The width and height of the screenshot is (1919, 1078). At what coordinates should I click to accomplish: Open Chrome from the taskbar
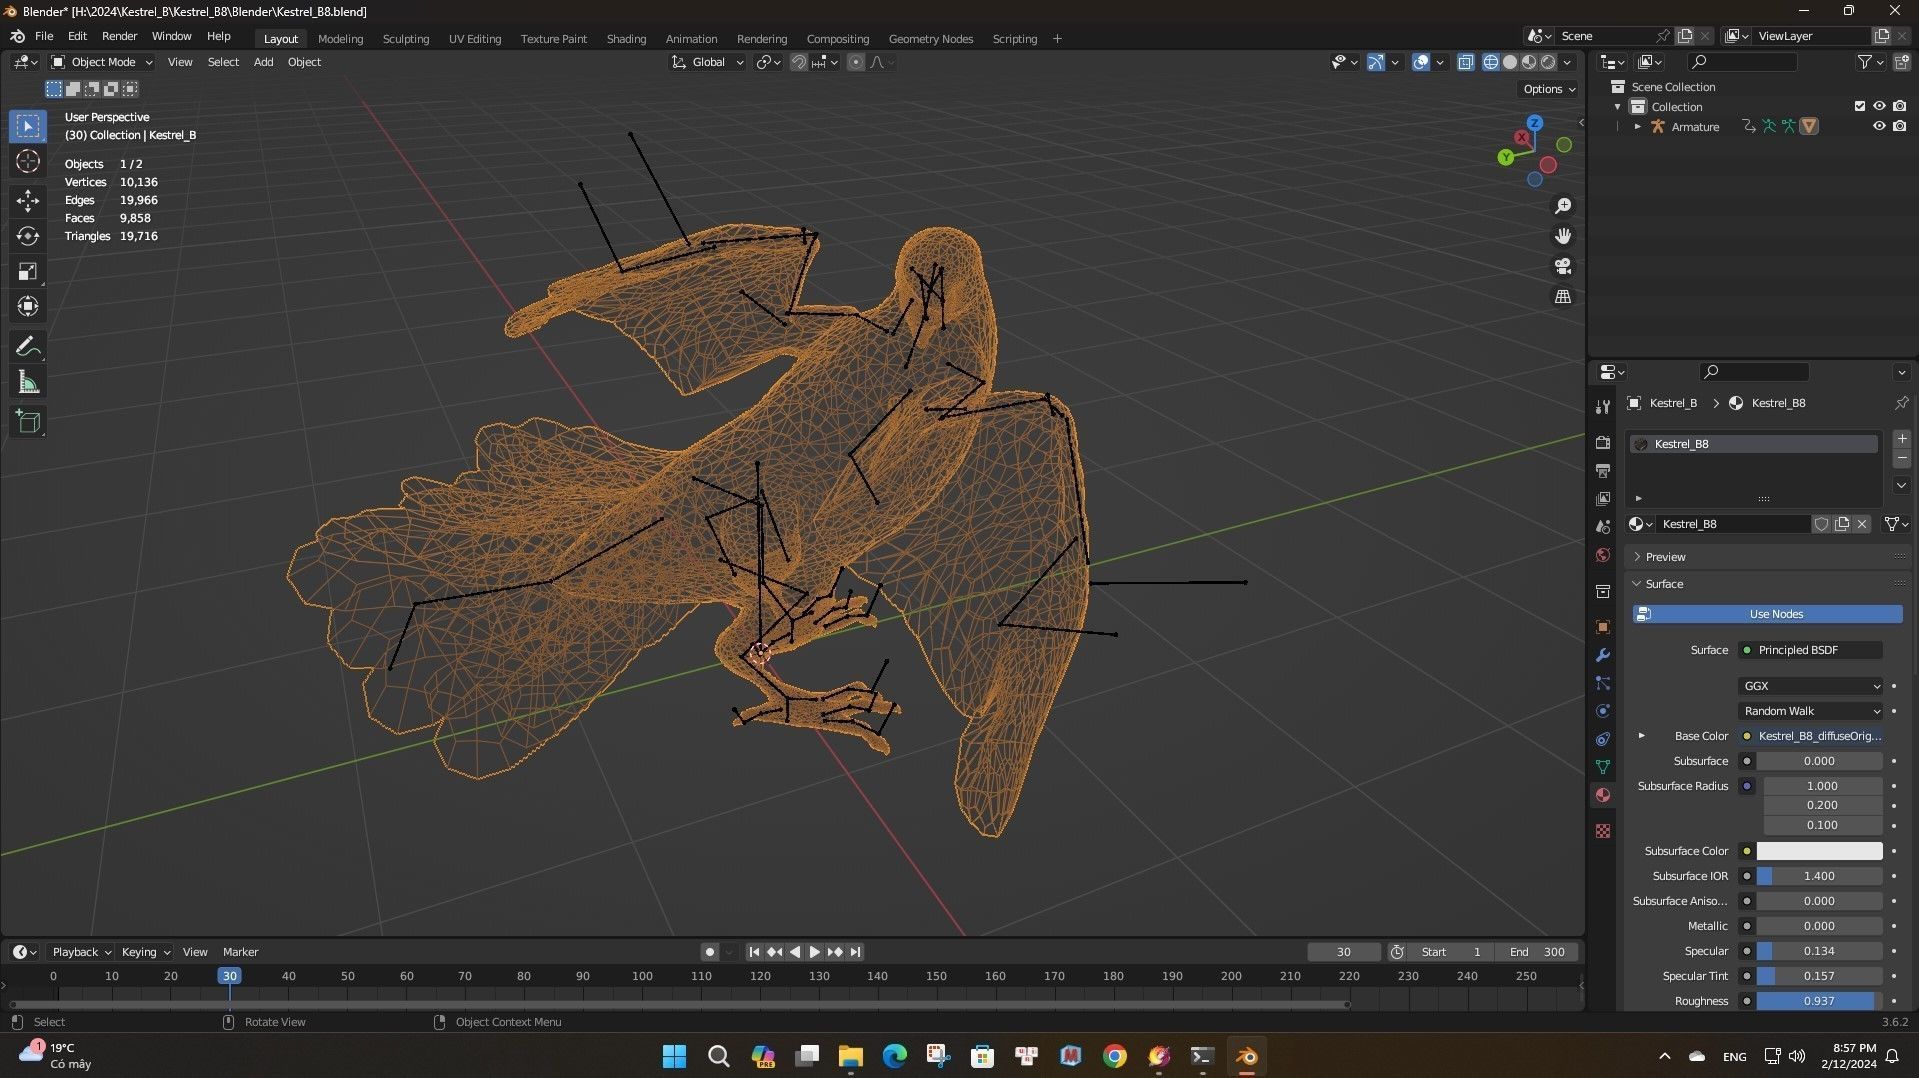(x=1114, y=1056)
